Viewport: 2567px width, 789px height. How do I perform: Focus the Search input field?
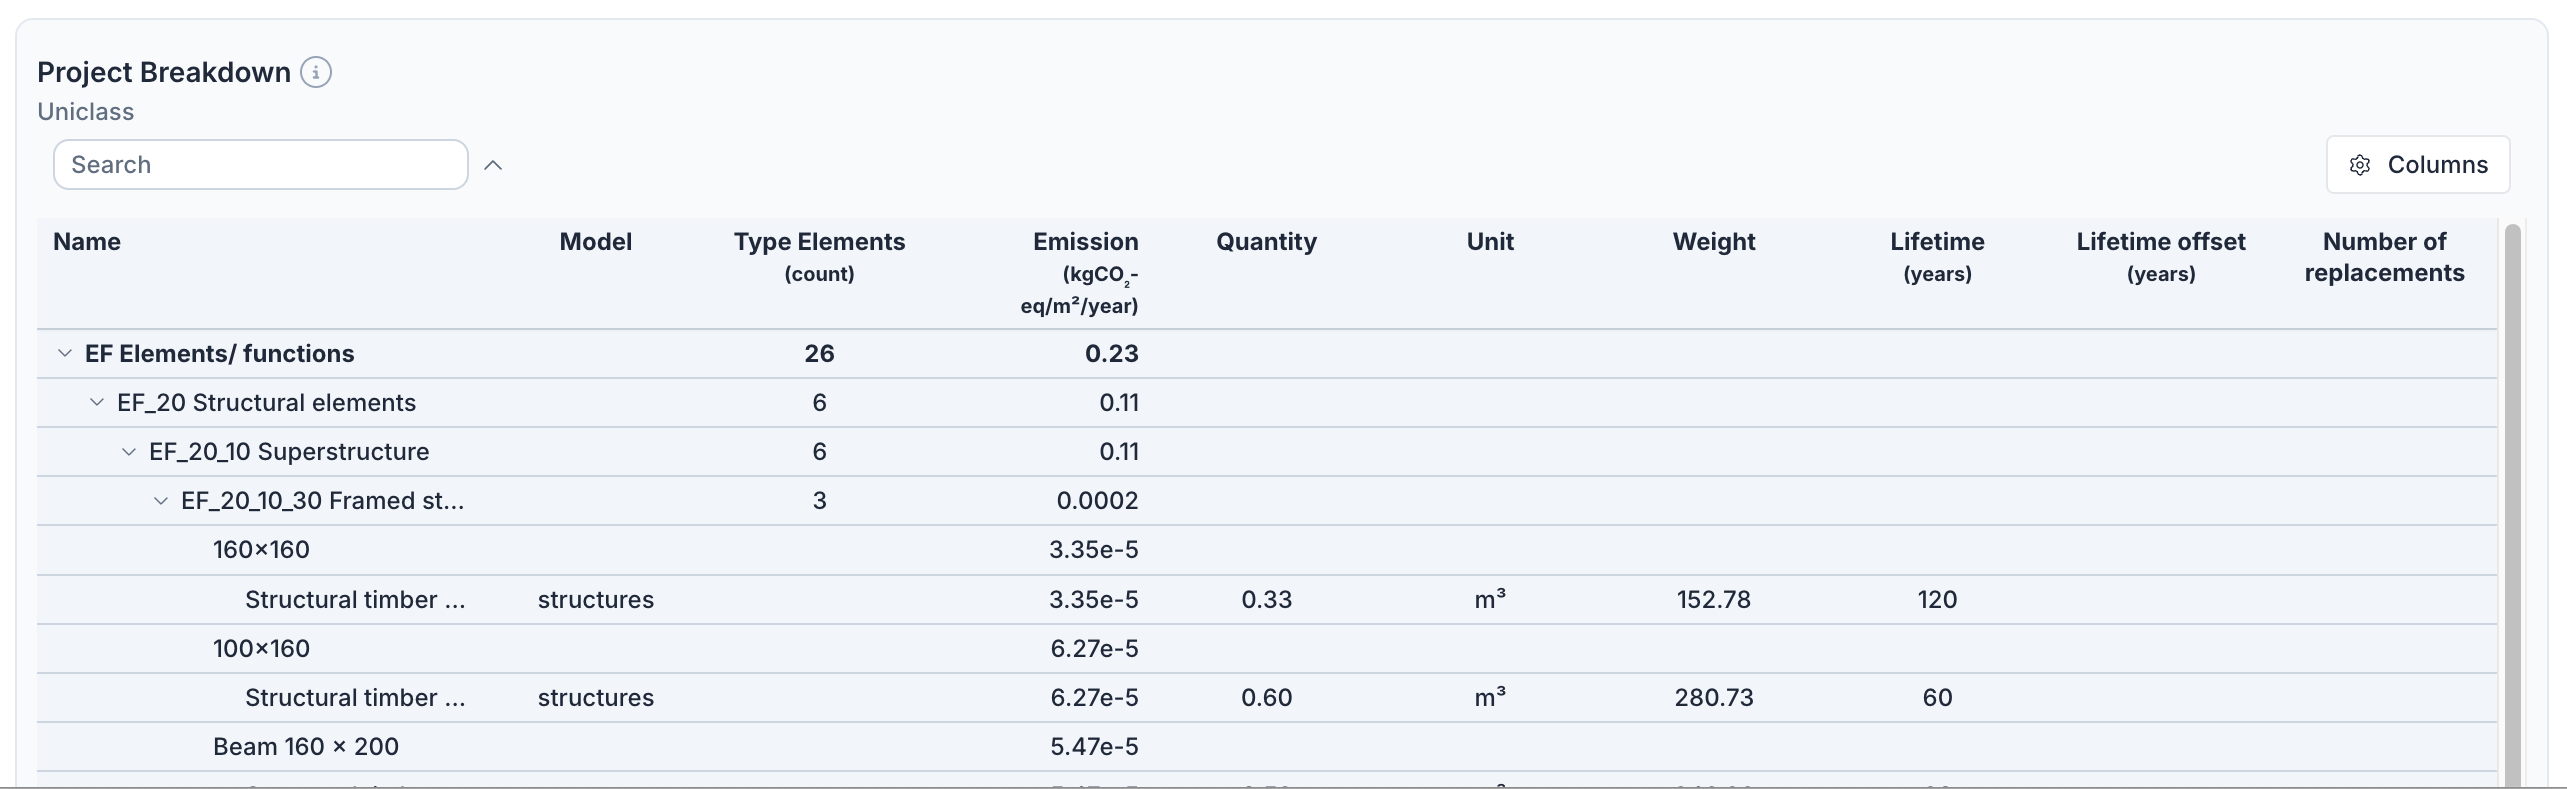click(x=261, y=165)
